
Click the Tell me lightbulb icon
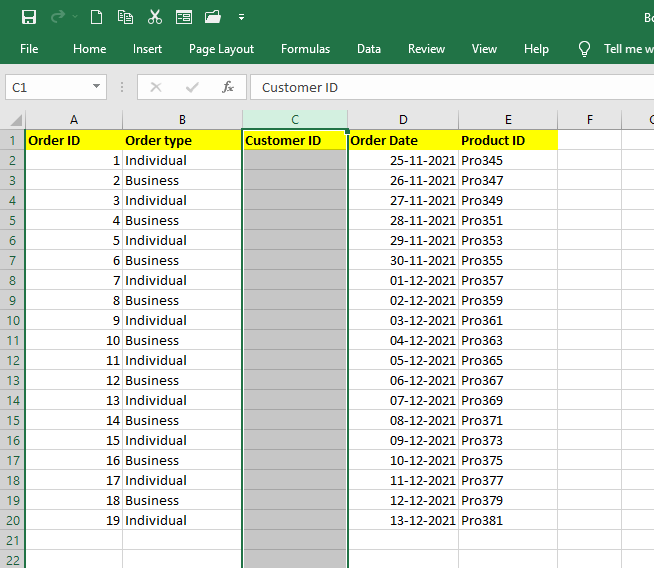[x=585, y=49]
